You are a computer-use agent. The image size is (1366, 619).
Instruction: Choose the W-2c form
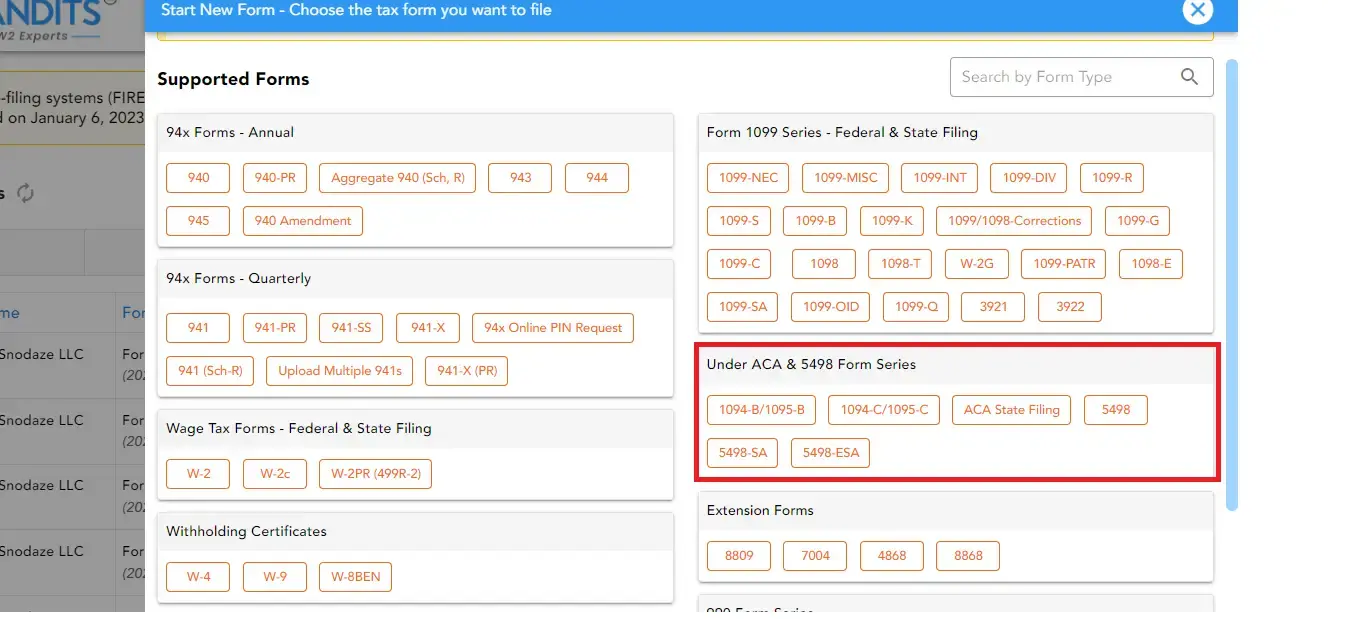pyautogui.click(x=275, y=474)
